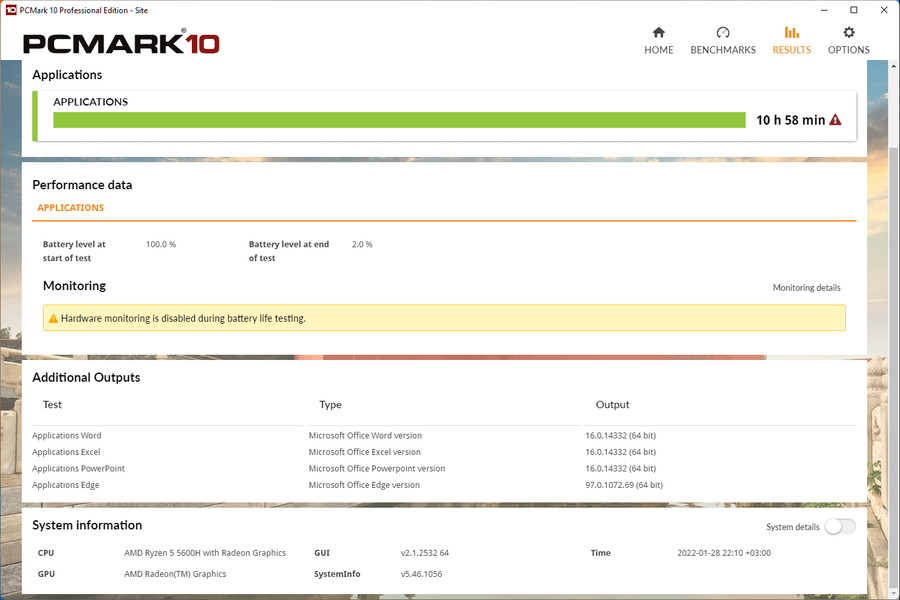The width and height of the screenshot is (900, 600).
Task: Open the RESULTS bar chart icon
Action: [x=792, y=32]
